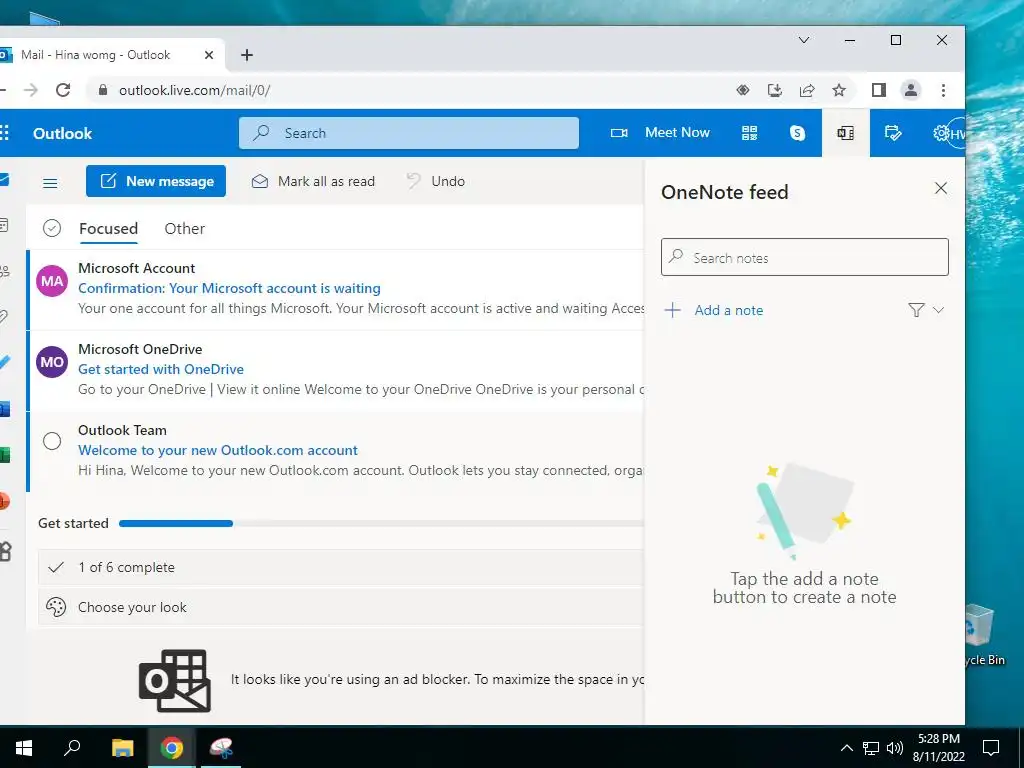
Task: Click the '1 of 6 complete' row
Action: (341, 567)
